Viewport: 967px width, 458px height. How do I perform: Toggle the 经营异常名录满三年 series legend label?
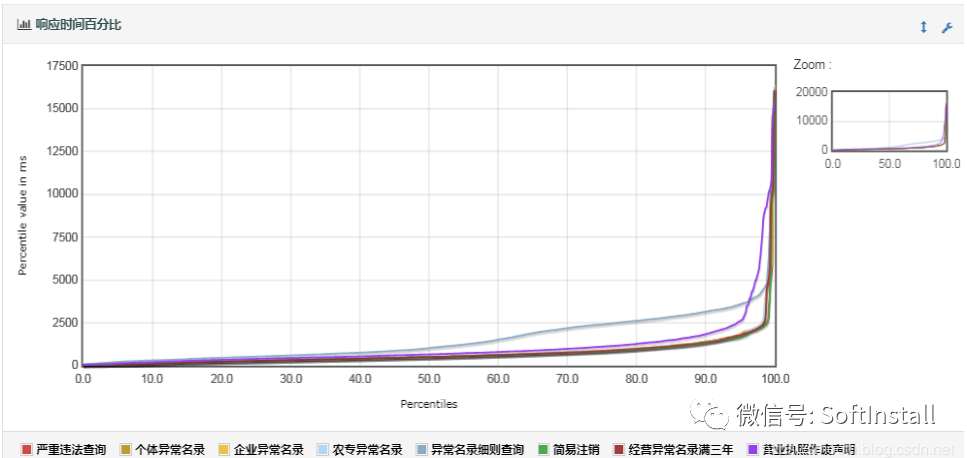(x=681, y=449)
